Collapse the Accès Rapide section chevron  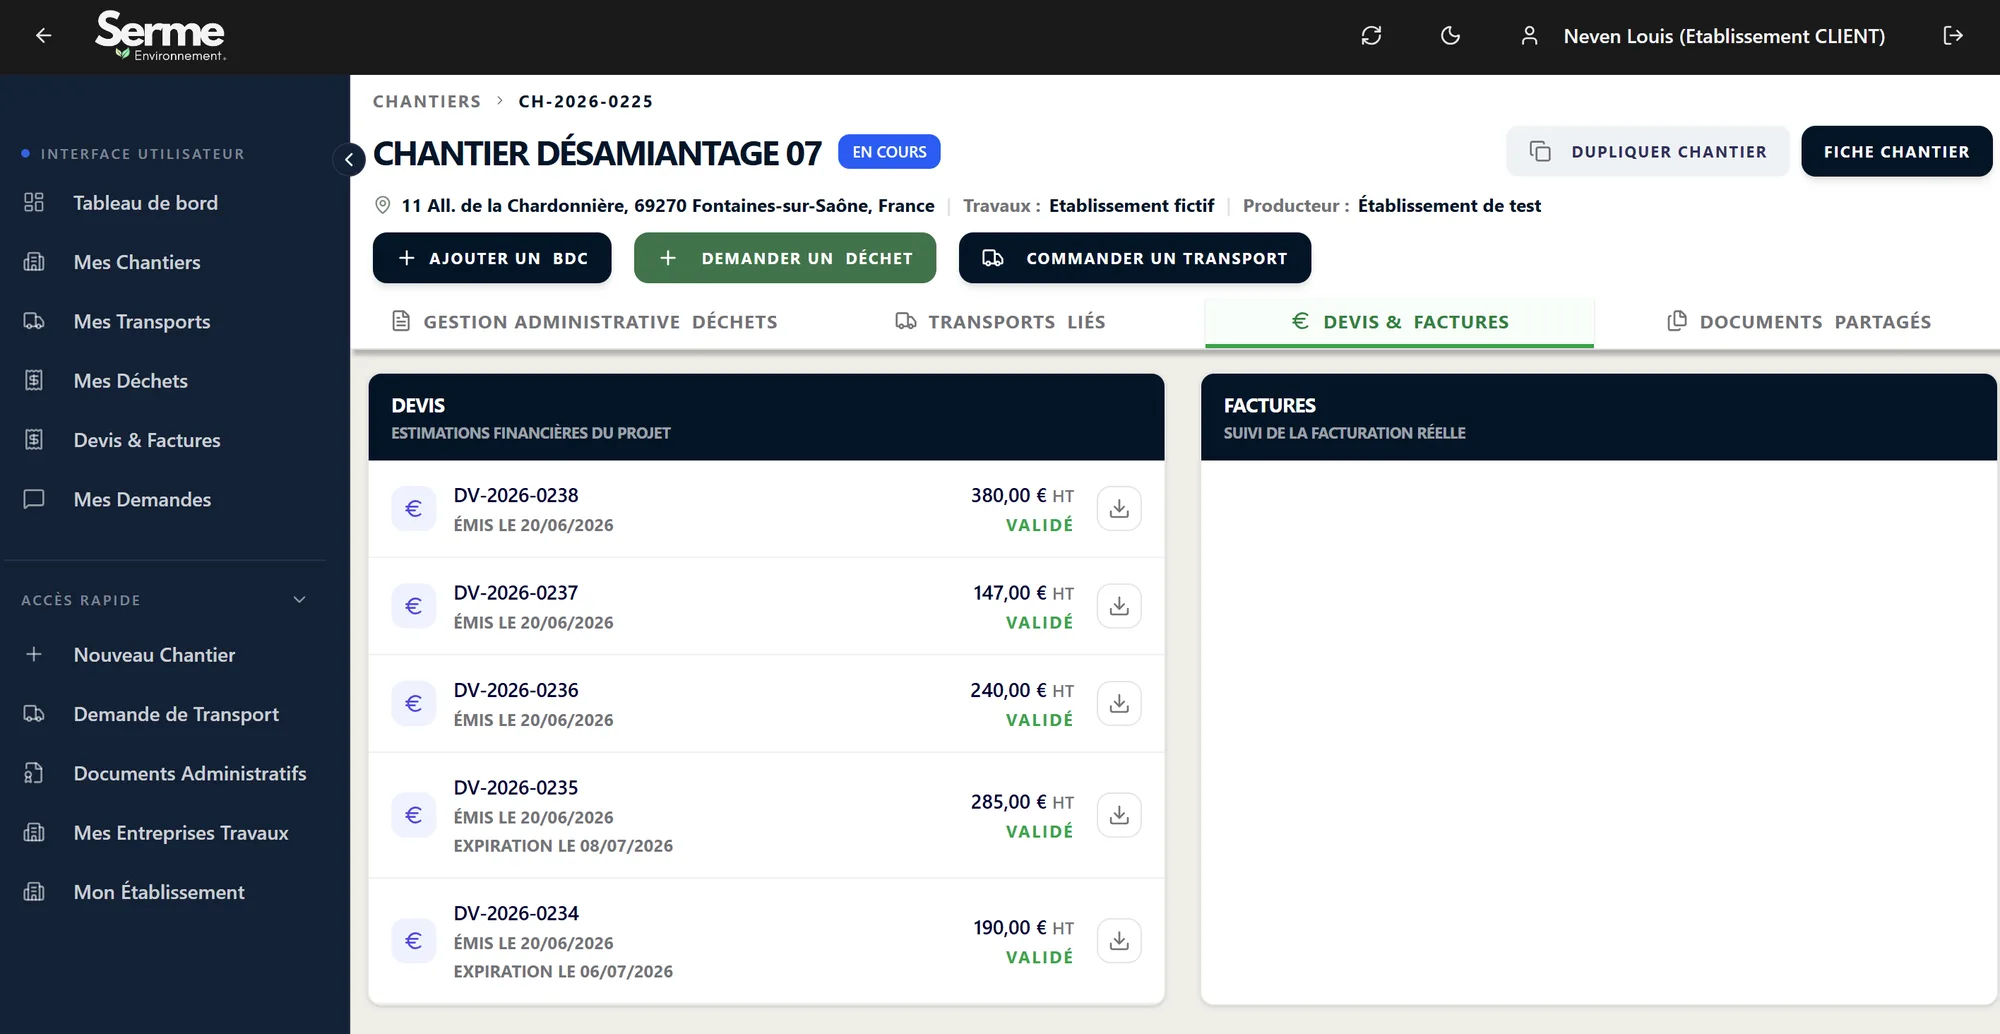click(299, 600)
